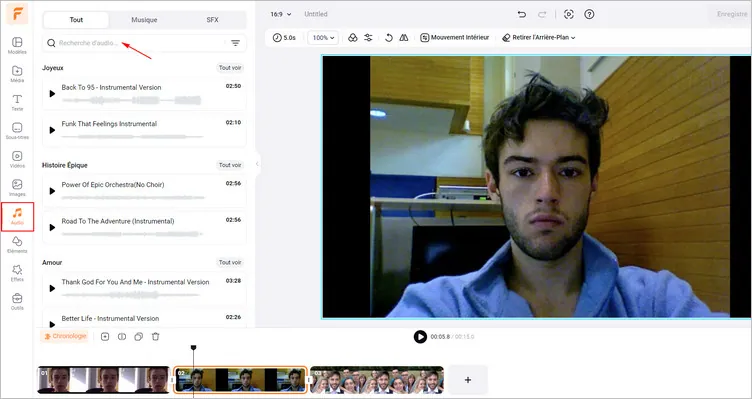752x399 pixels.
Task: Open the 100% zoom dropdown
Action: tap(323, 37)
